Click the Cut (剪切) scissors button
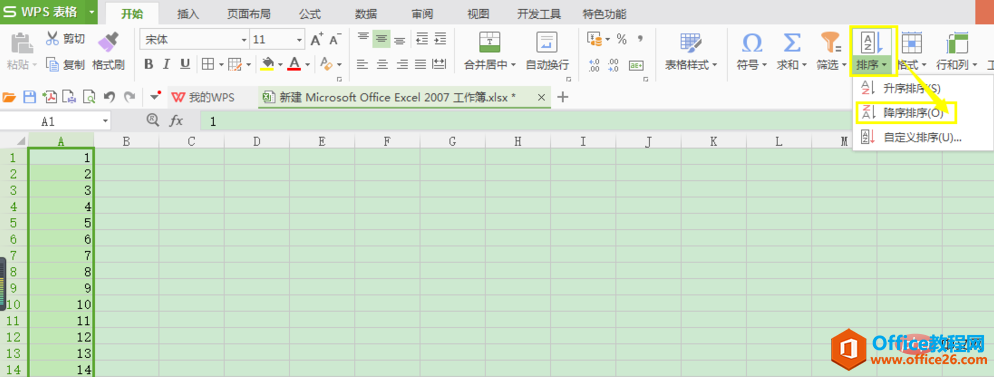Image resolution: width=994 pixels, height=377 pixels. [x=65, y=39]
